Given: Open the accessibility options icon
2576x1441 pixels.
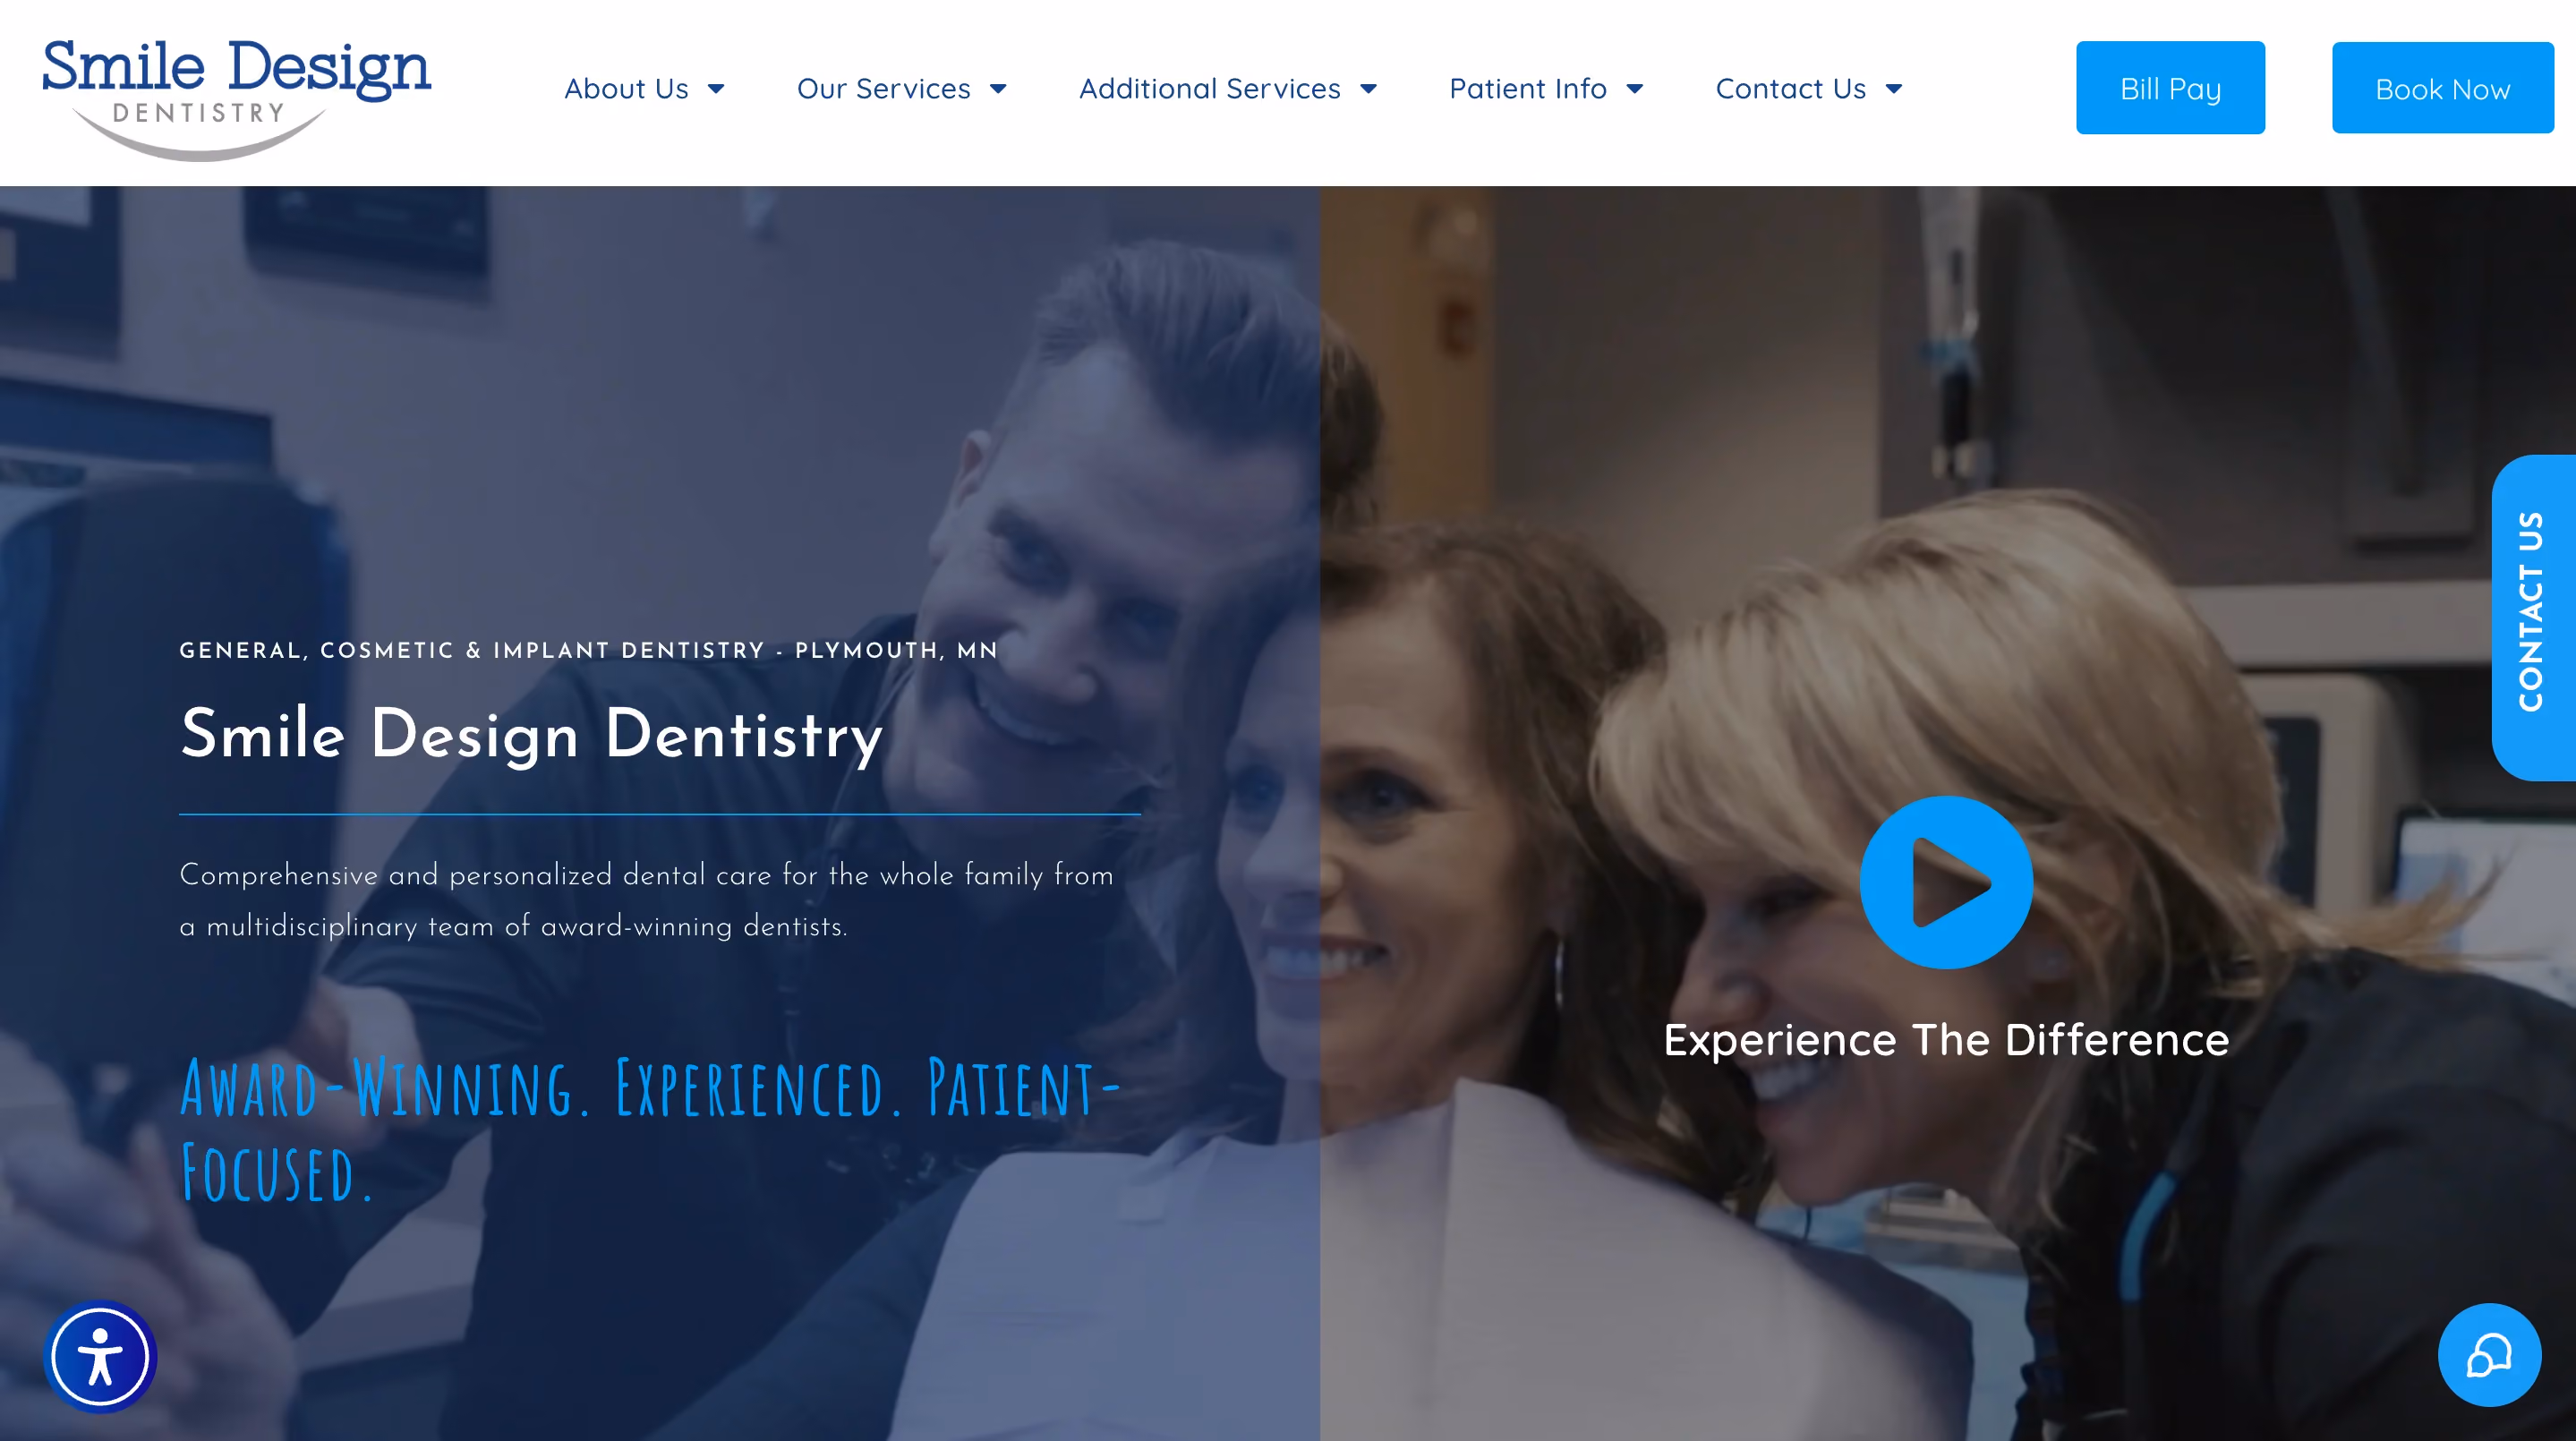Looking at the screenshot, I should click(100, 1356).
